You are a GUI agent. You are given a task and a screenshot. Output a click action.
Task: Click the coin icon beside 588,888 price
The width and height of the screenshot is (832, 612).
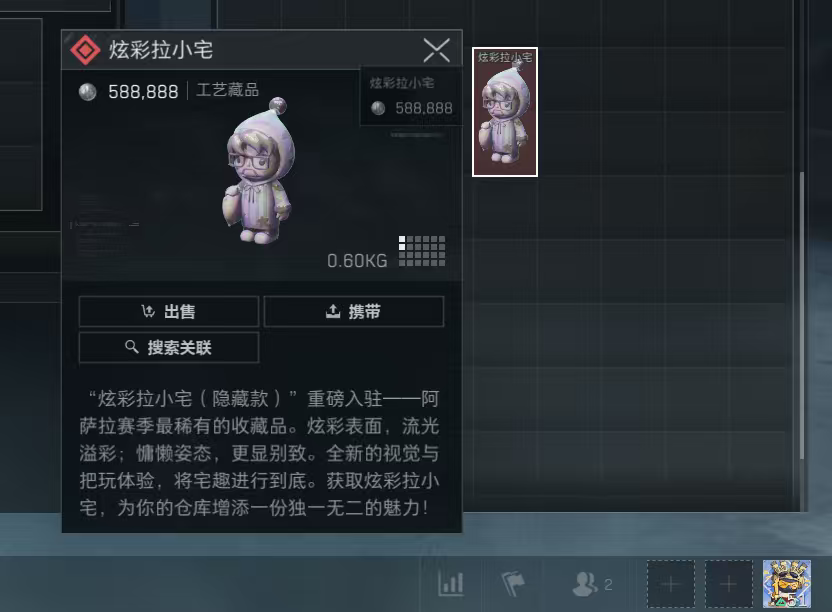pos(88,92)
